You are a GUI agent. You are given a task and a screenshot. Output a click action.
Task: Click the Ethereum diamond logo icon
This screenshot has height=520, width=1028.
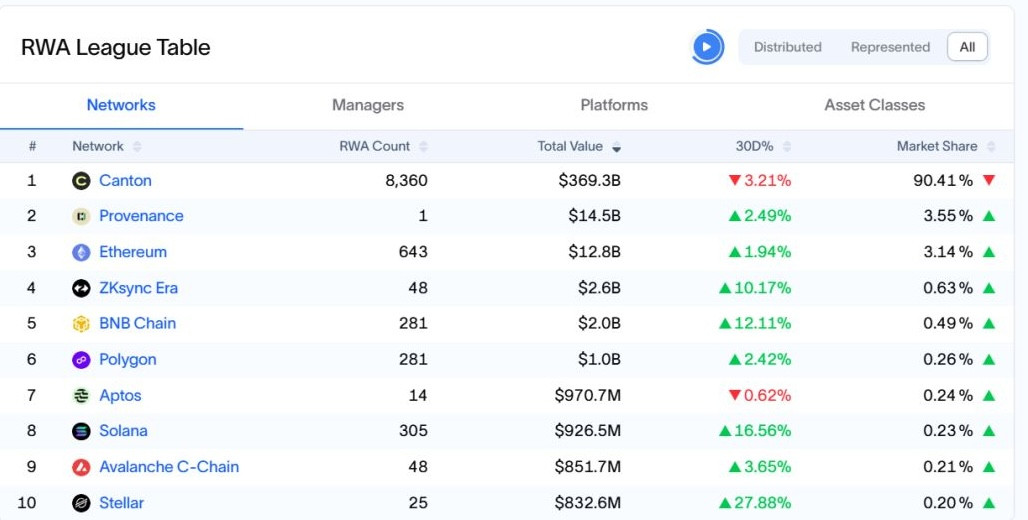coord(81,252)
